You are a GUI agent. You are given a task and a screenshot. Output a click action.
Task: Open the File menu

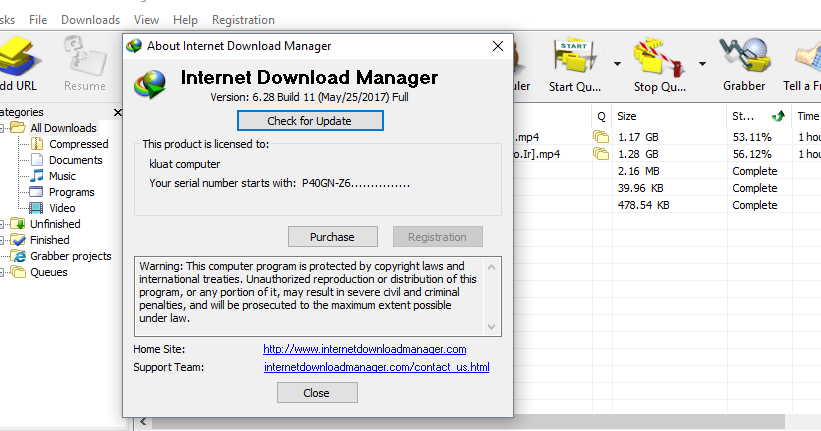click(x=38, y=20)
